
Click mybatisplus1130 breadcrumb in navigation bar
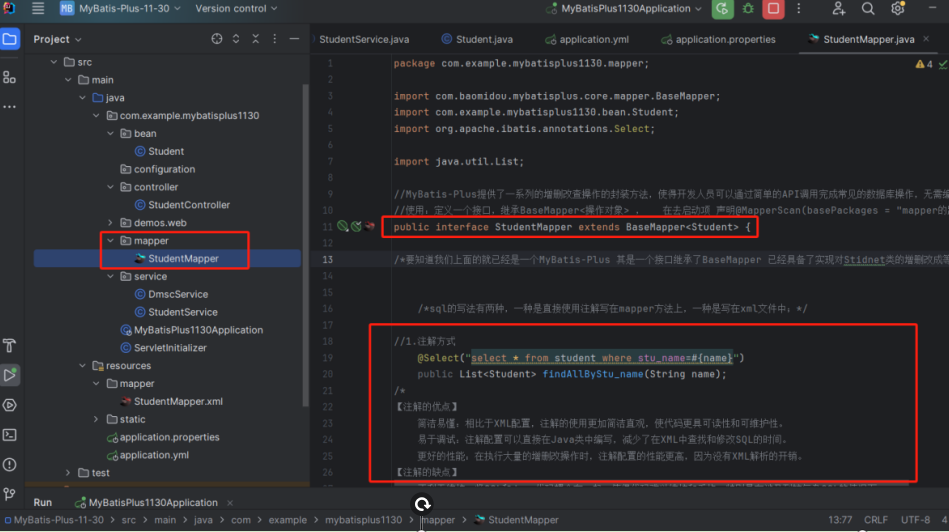click(363, 520)
